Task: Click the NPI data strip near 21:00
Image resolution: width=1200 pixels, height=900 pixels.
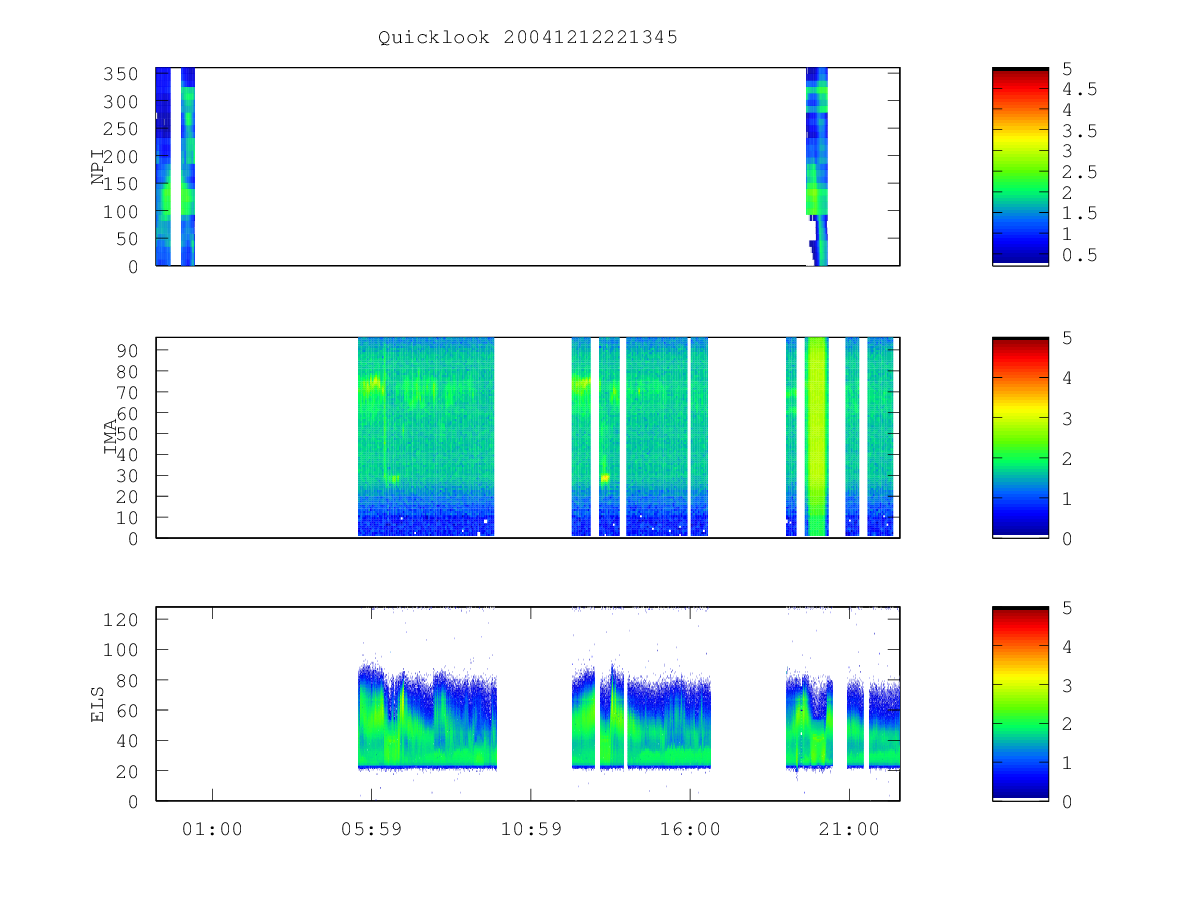Action: click(817, 166)
